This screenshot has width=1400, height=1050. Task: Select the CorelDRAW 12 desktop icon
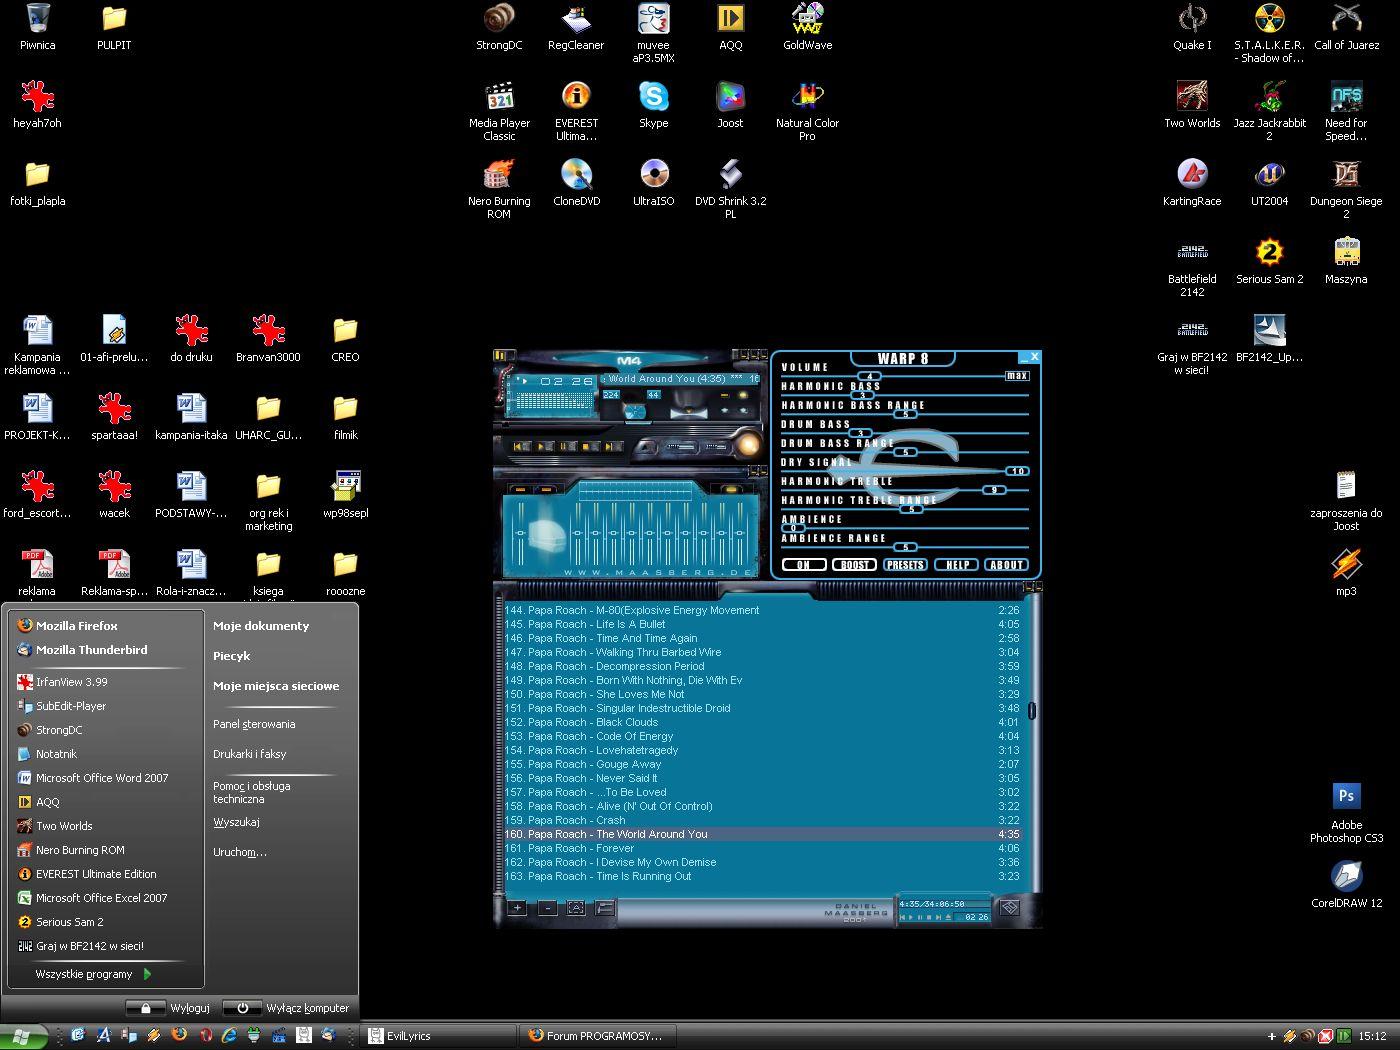point(1346,885)
